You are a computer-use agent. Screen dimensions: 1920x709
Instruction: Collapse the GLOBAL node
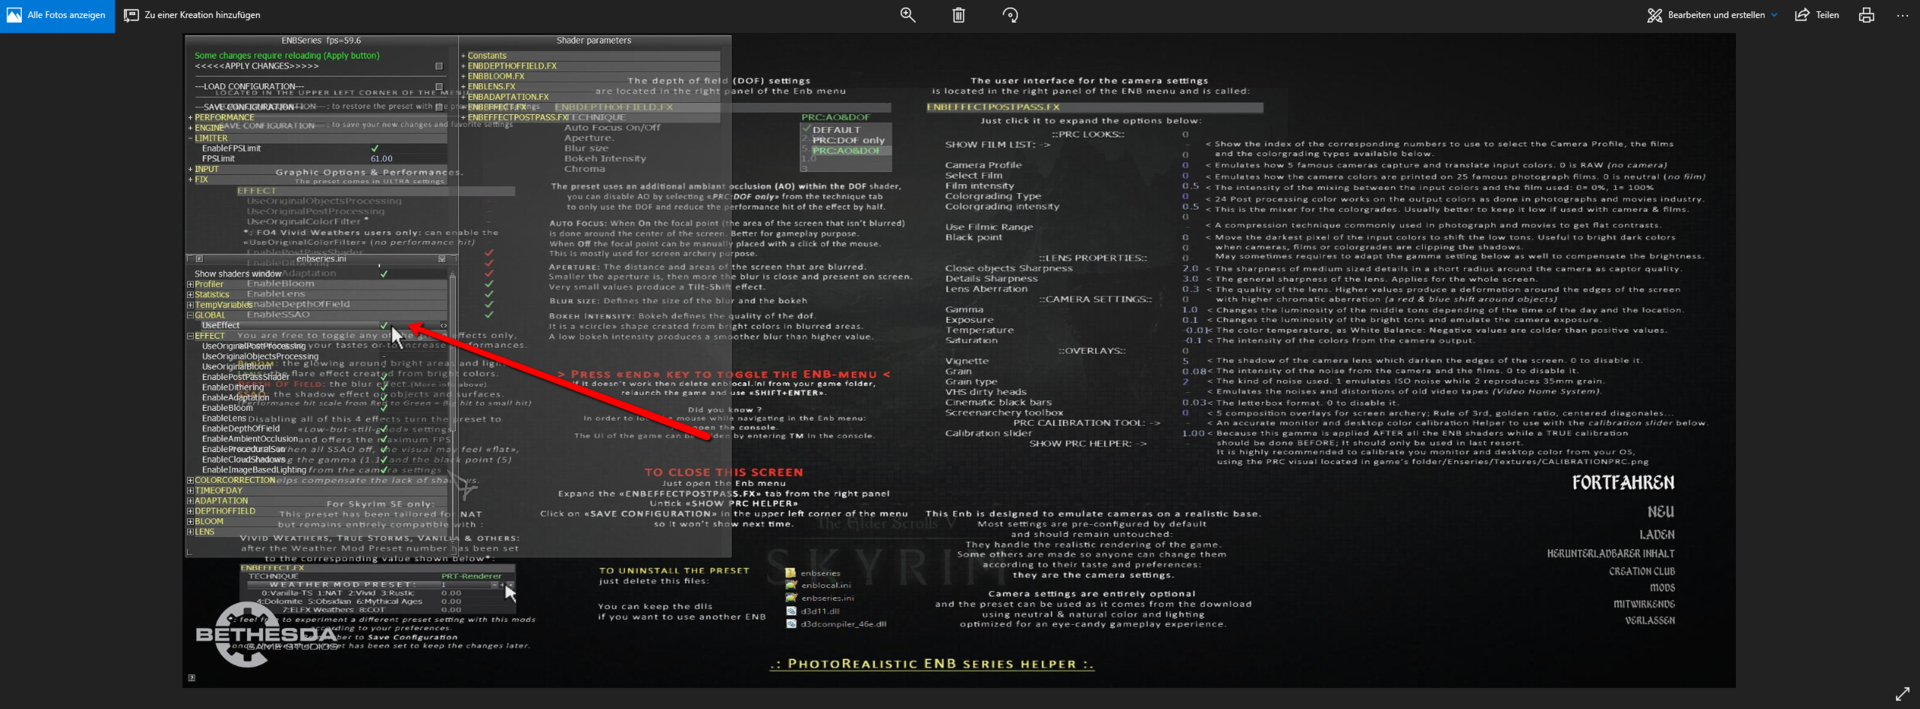tap(190, 315)
